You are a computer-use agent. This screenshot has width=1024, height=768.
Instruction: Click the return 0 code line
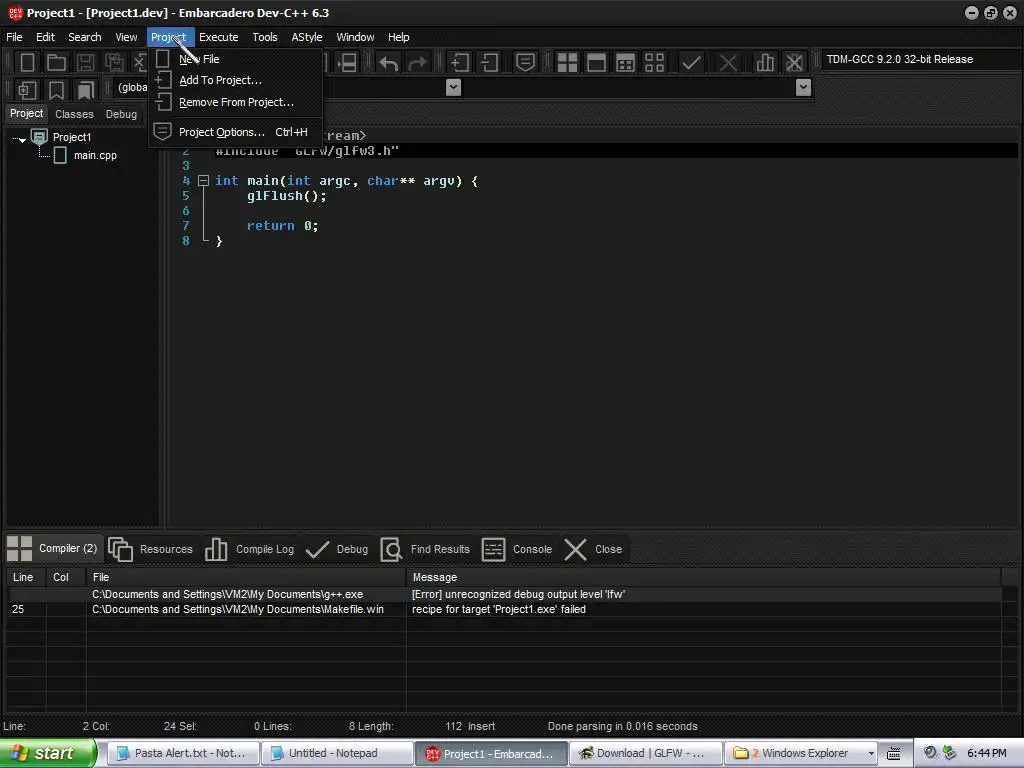(x=282, y=226)
